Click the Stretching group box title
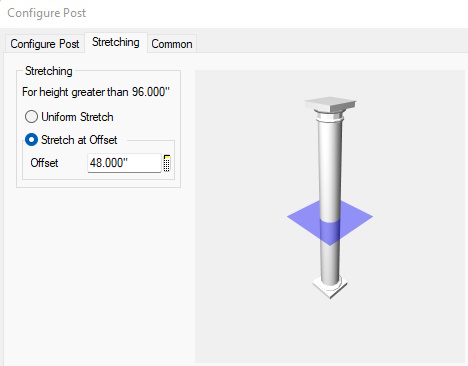Image resolution: width=468 pixels, height=366 pixels. pos(49,71)
